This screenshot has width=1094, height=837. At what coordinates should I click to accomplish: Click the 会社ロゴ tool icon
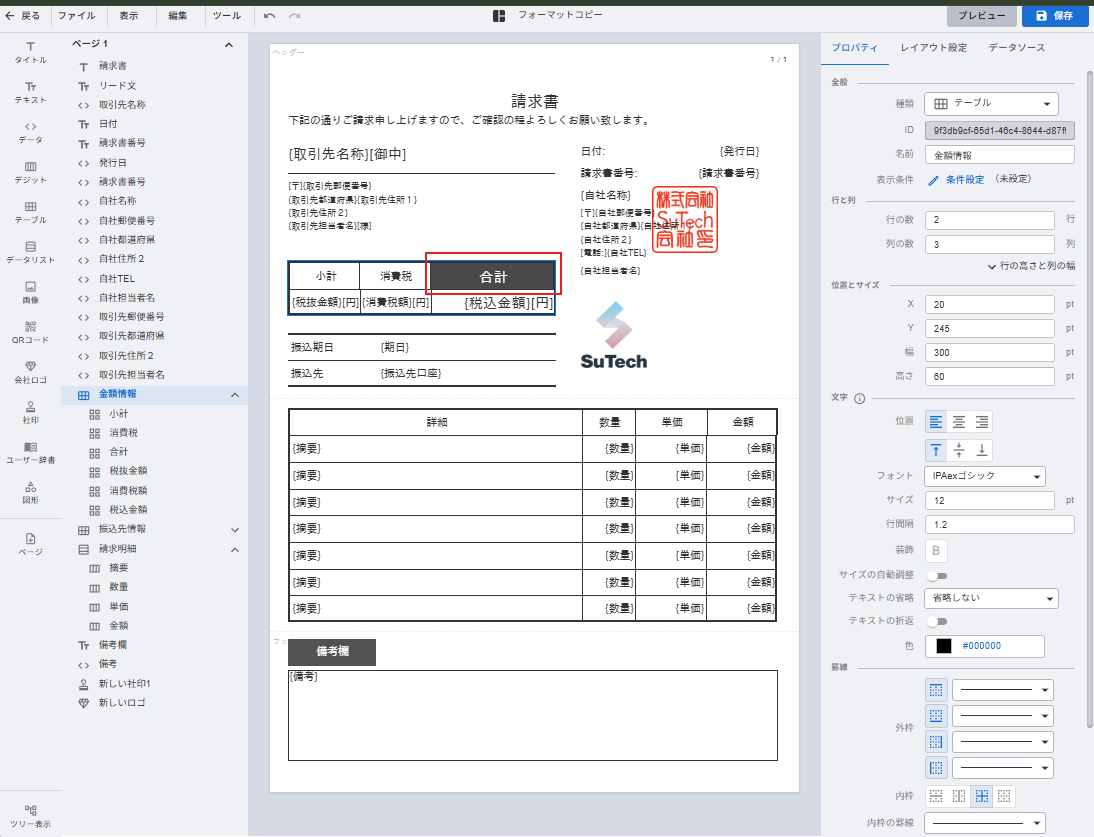tap(30, 372)
